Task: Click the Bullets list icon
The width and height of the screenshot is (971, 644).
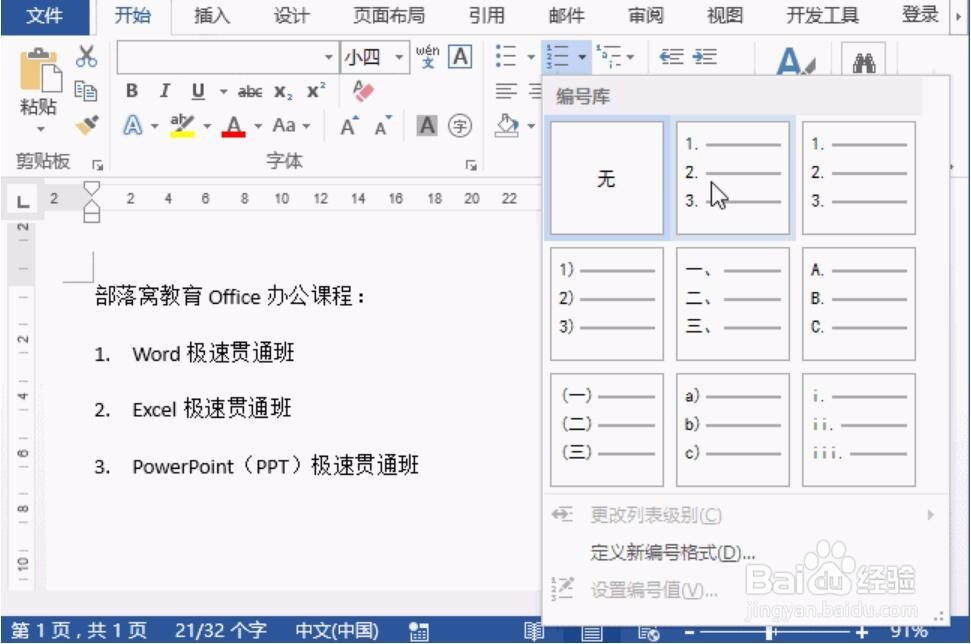Action: [x=506, y=56]
